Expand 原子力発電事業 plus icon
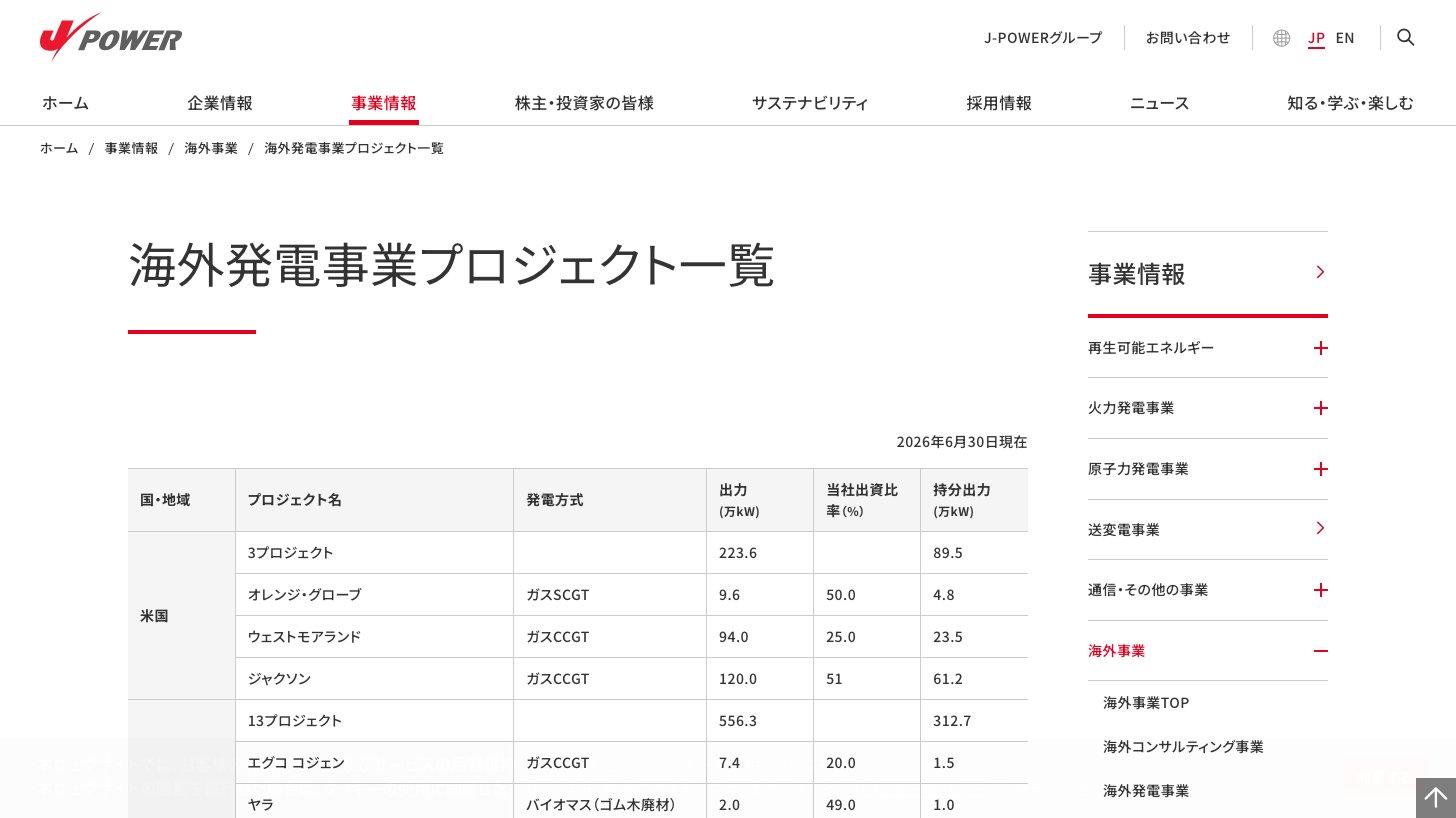The width and height of the screenshot is (1456, 818). pos(1320,469)
